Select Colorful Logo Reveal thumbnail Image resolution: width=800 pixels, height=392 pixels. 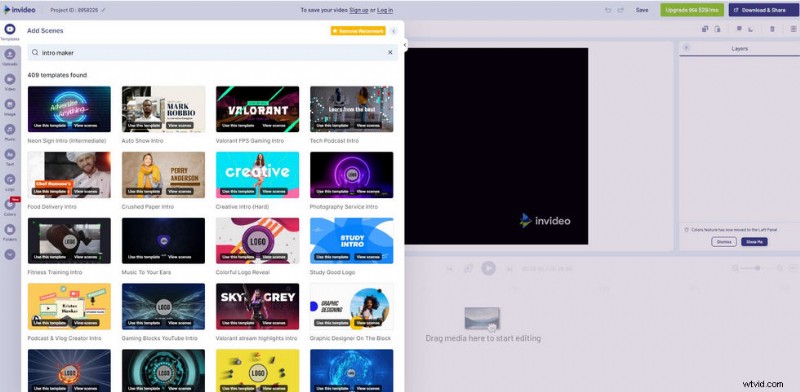[x=257, y=240]
